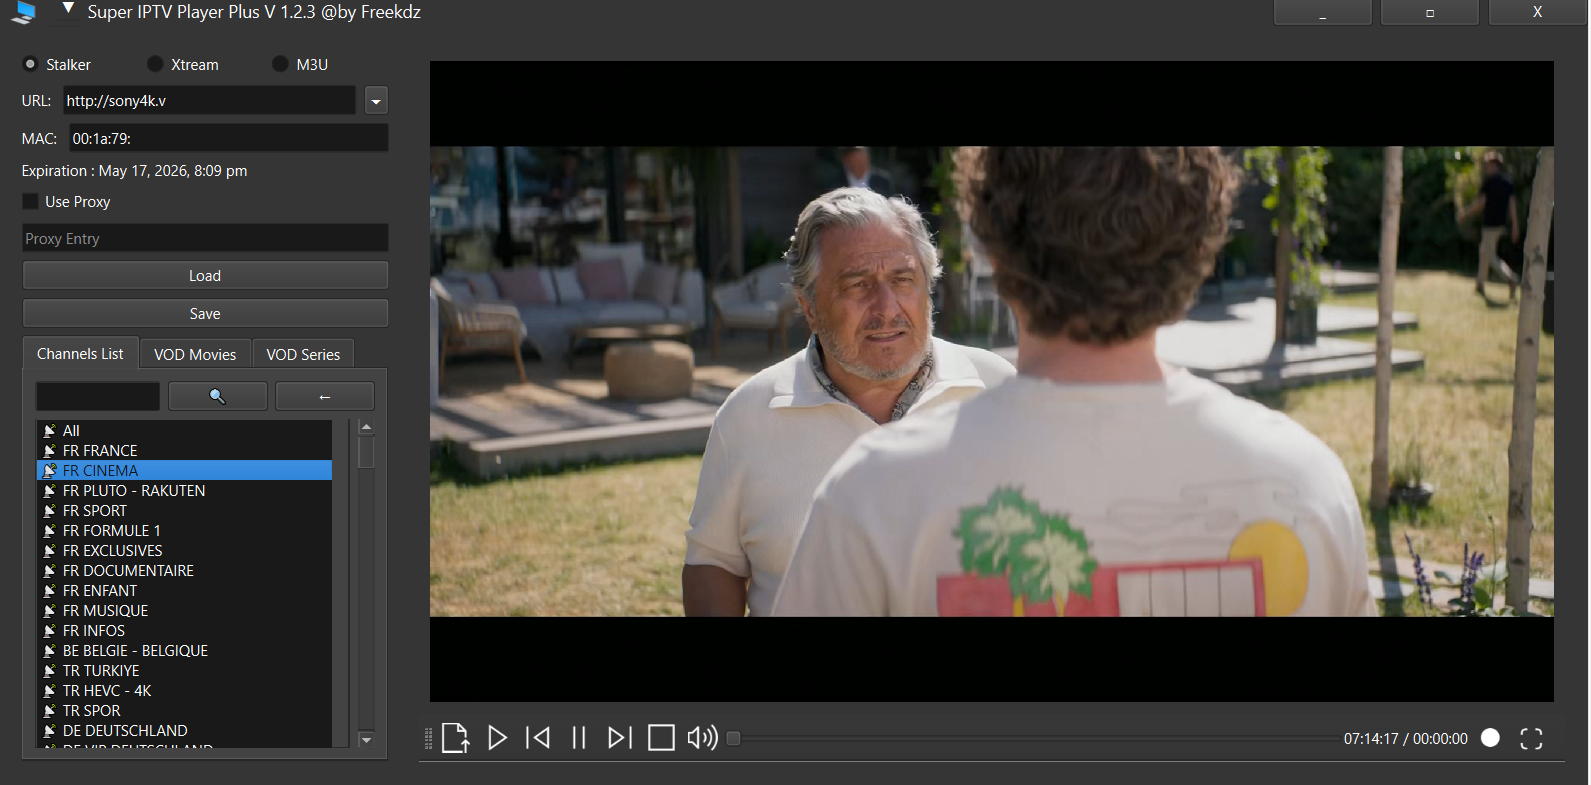Select the M3U radio button

click(x=280, y=64)
